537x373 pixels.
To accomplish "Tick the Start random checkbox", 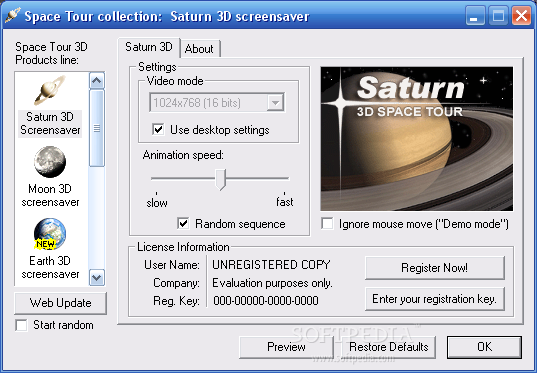I will coord(21,325).
